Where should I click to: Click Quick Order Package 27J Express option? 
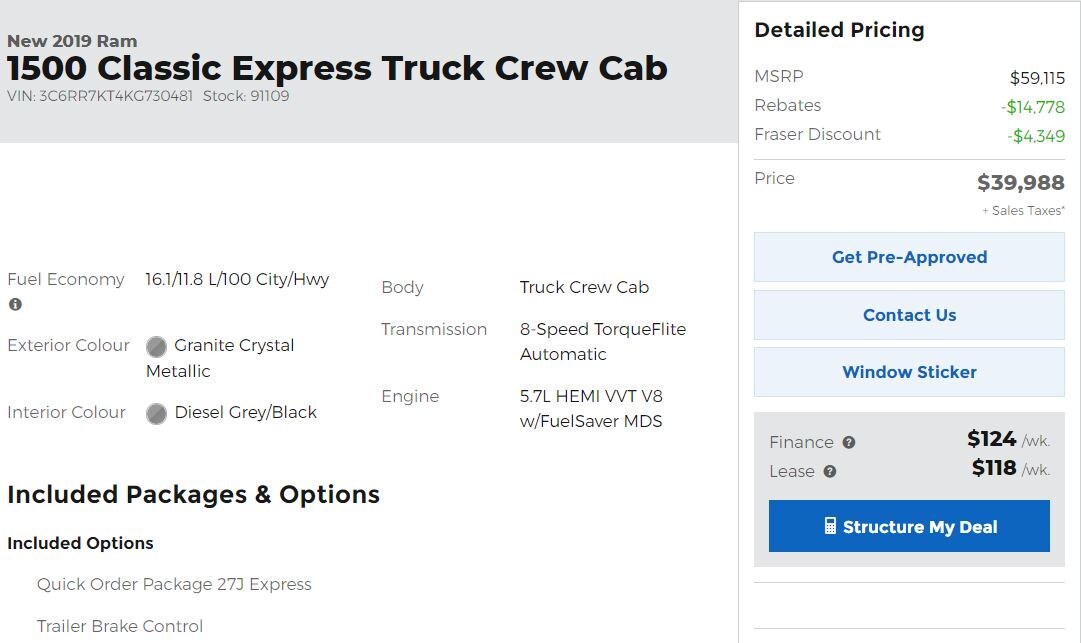click(174, 584)
